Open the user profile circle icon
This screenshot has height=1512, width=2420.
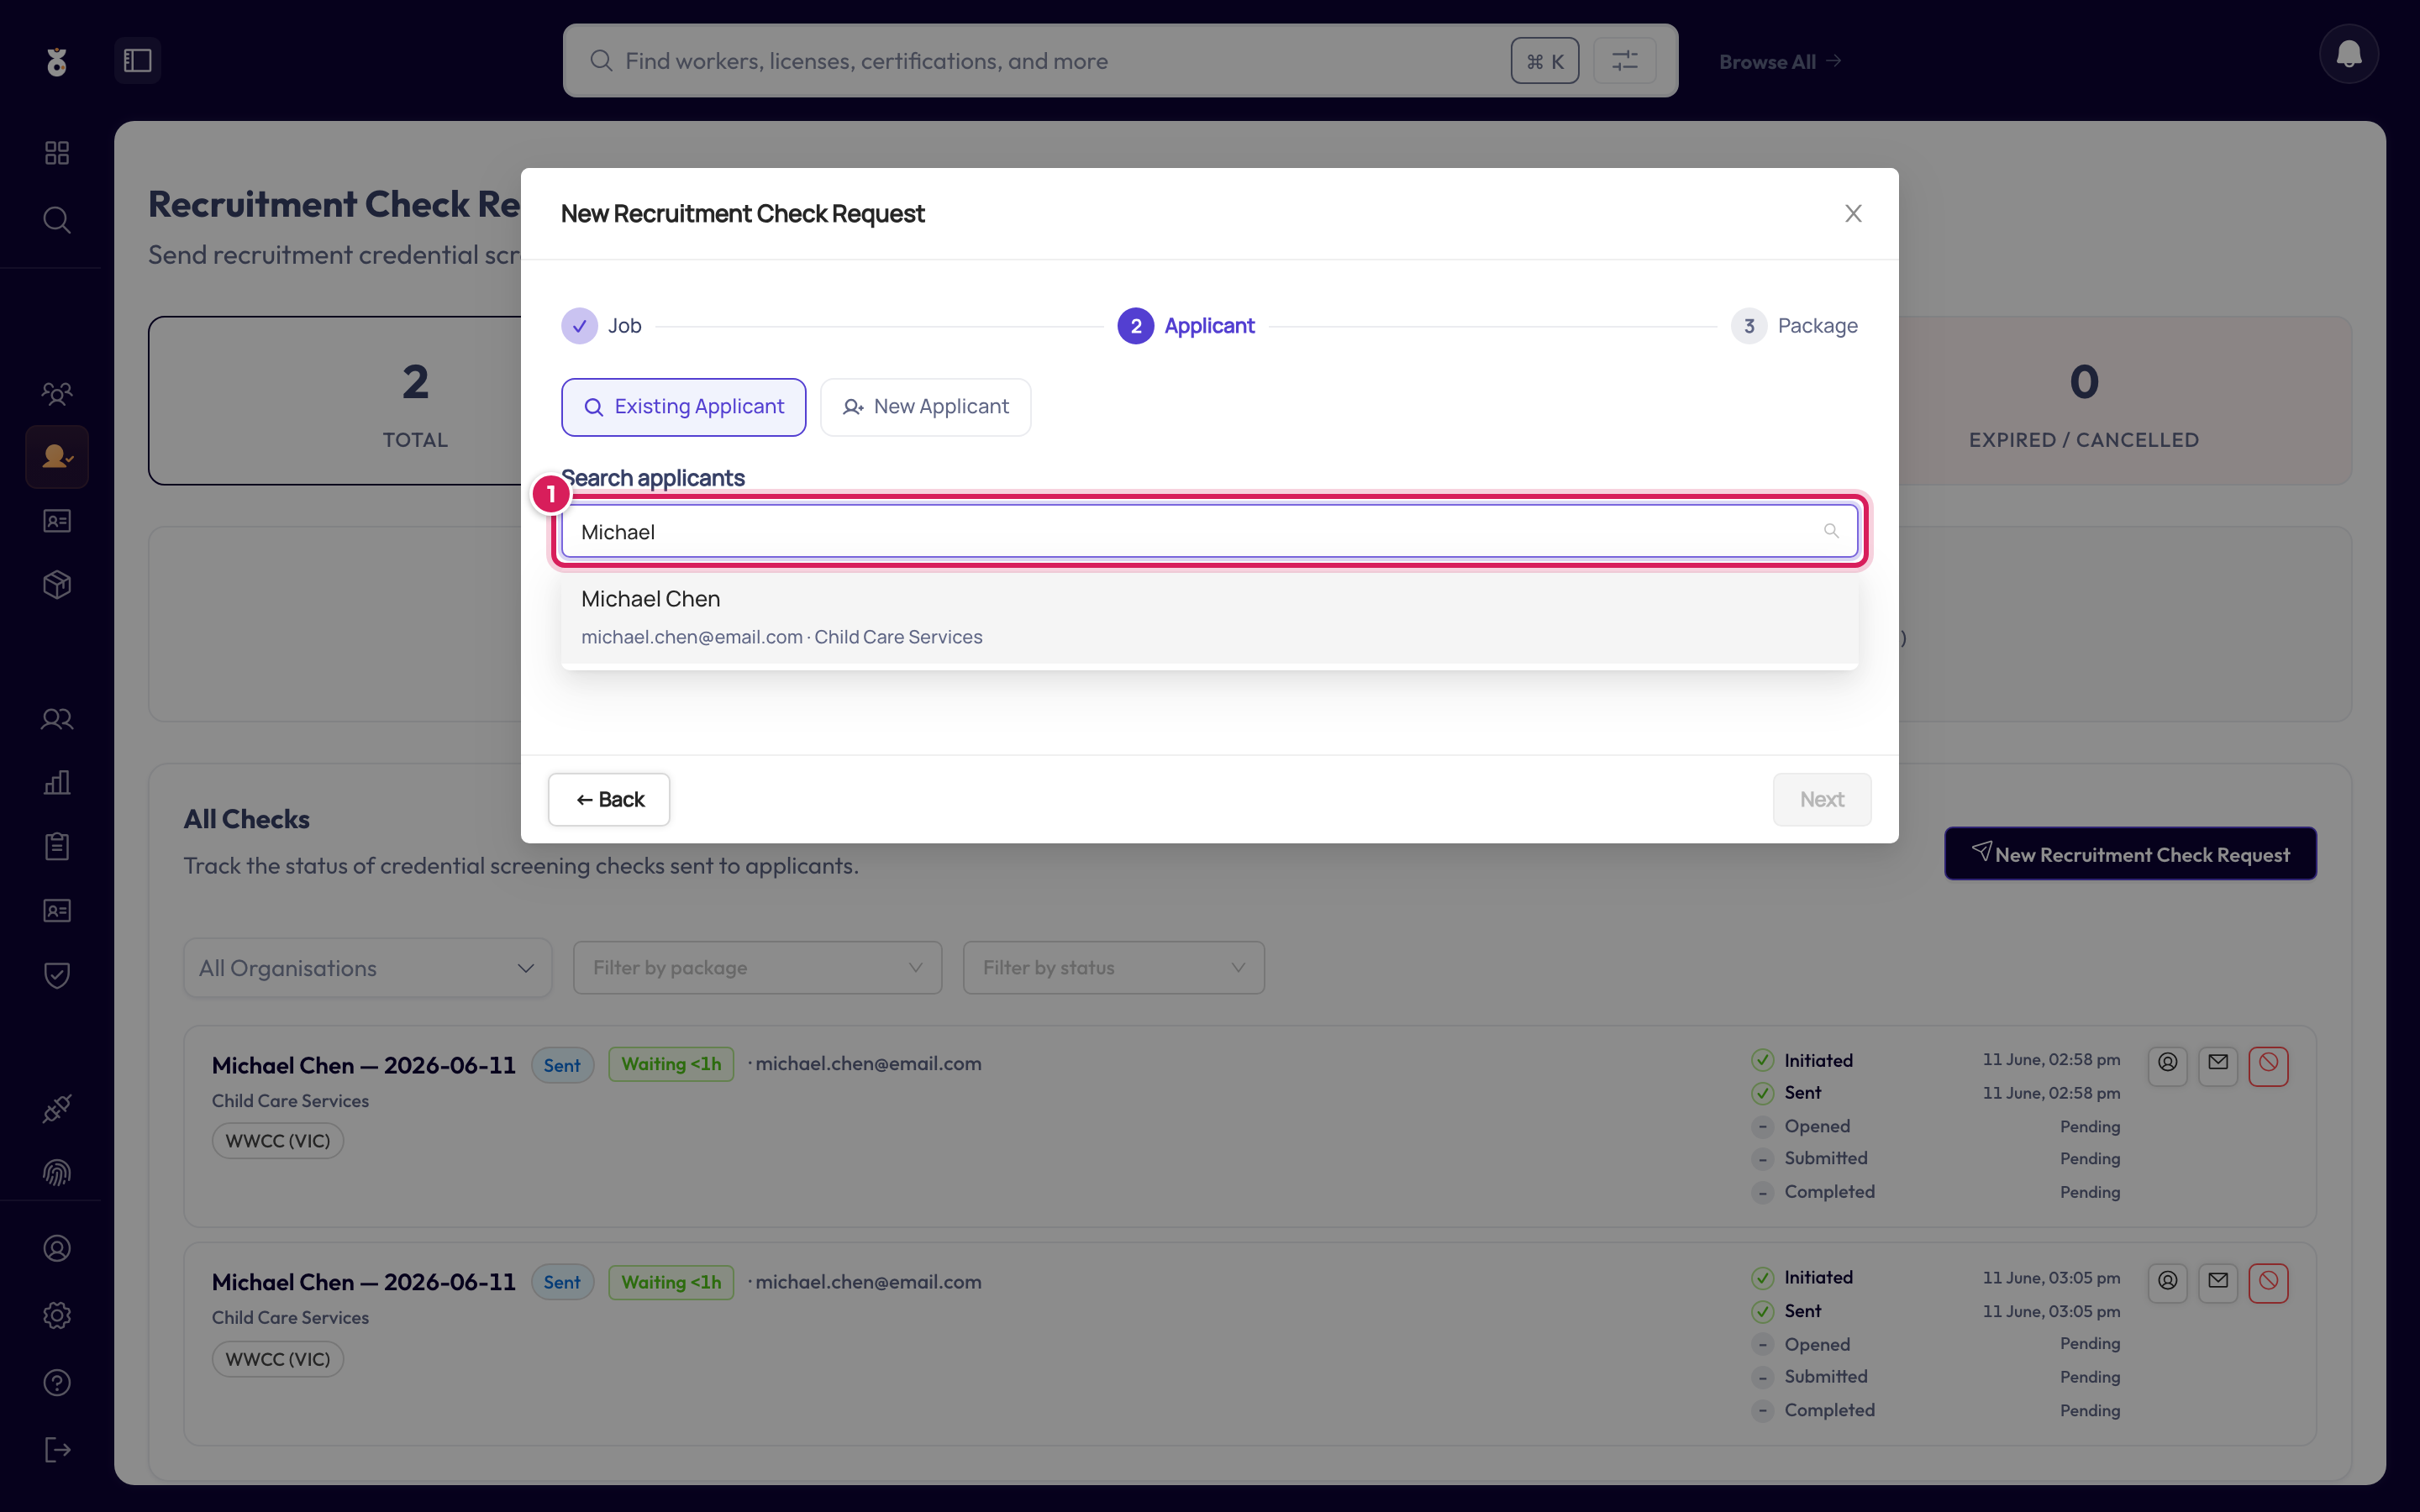57,1248
